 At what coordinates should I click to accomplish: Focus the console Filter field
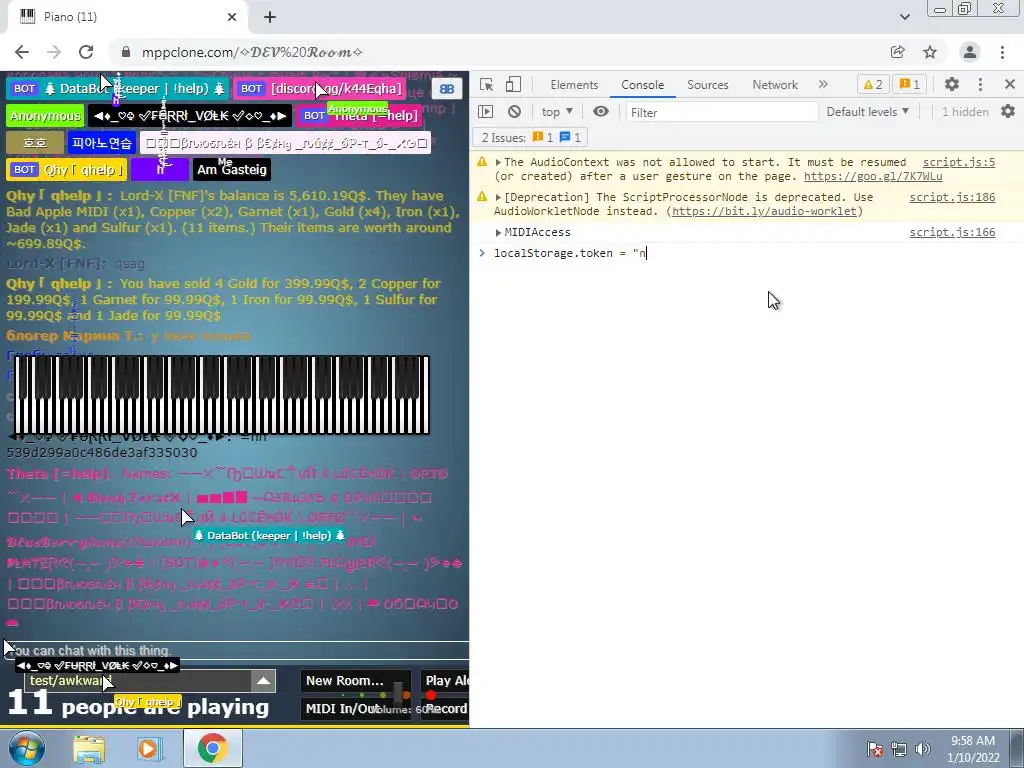[722, 112]
